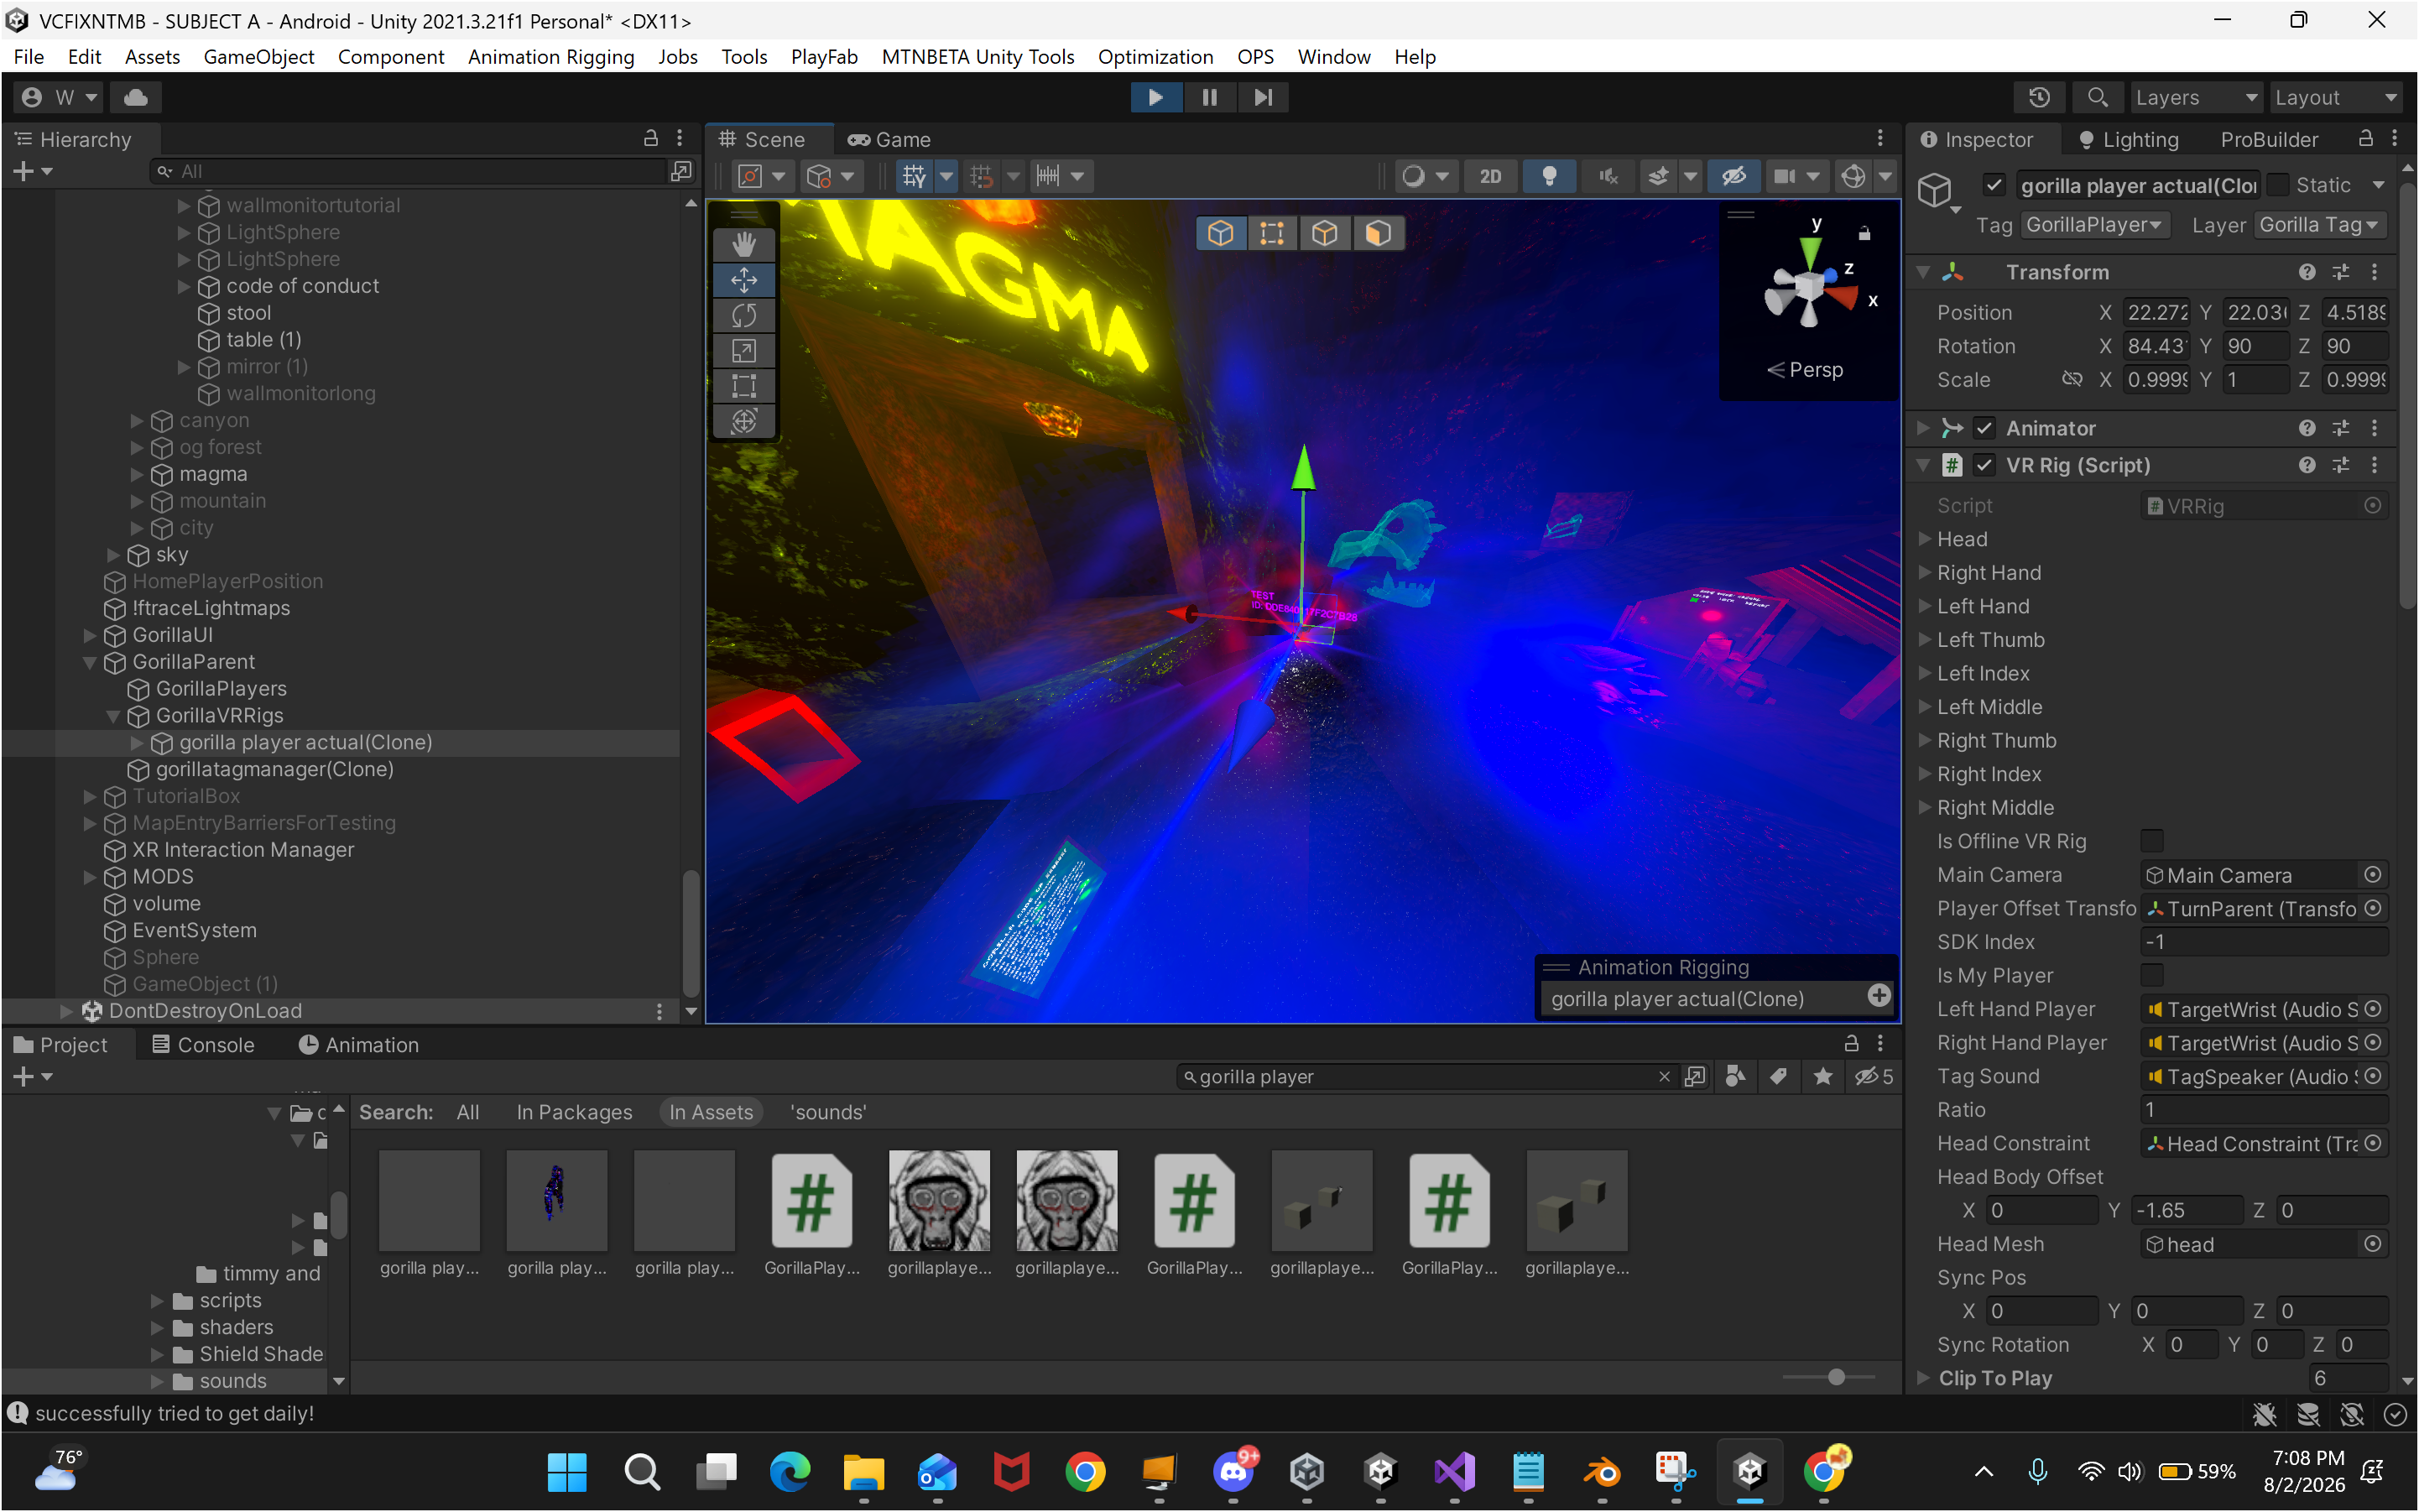Select the 'sounds' search scope
The width and height of the screenshot is (2419, 1512).
(828, 1112)
